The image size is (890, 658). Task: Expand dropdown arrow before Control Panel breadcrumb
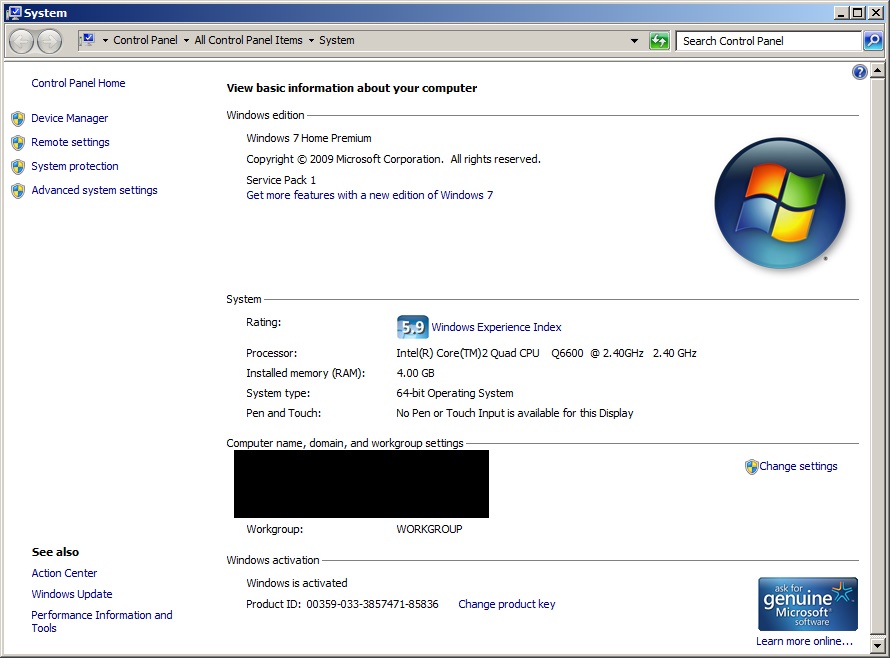pos(105,40)
